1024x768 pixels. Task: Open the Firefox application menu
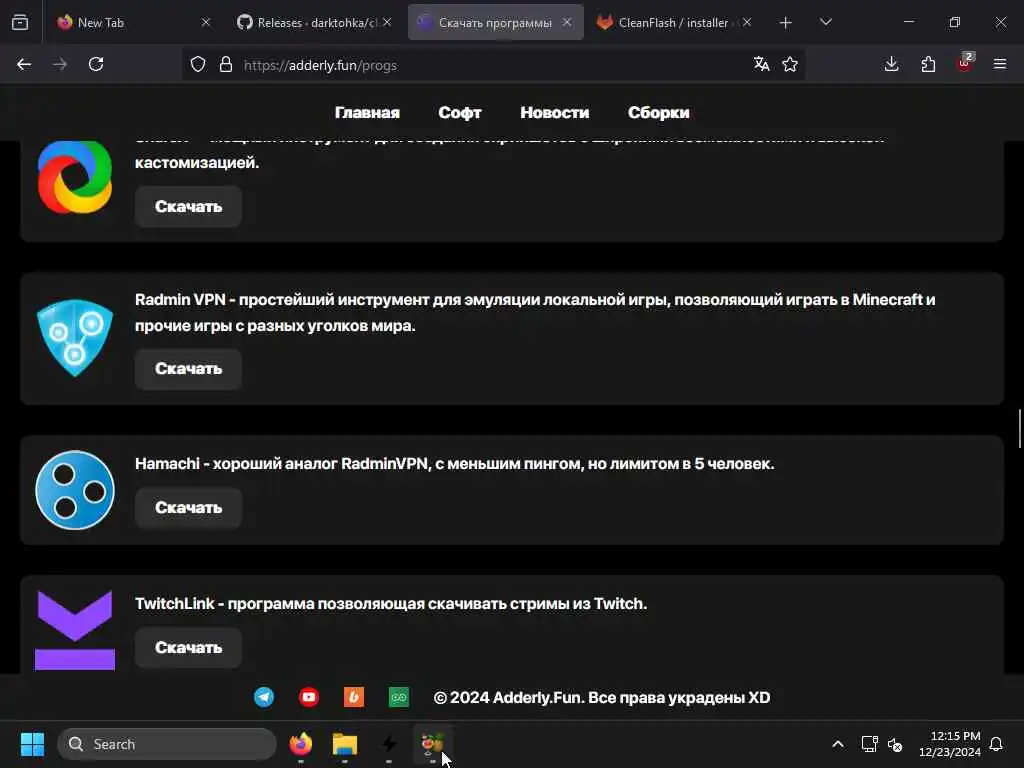click(1000, 64)
